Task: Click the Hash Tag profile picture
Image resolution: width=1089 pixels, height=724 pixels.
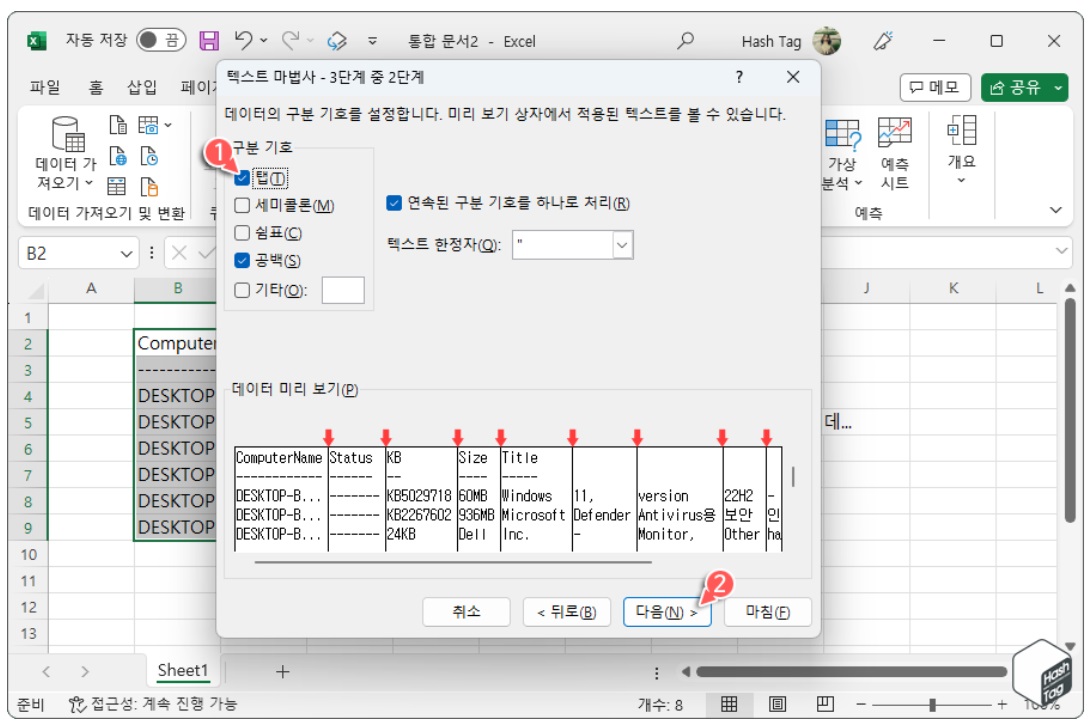Action: coord(826,40)
